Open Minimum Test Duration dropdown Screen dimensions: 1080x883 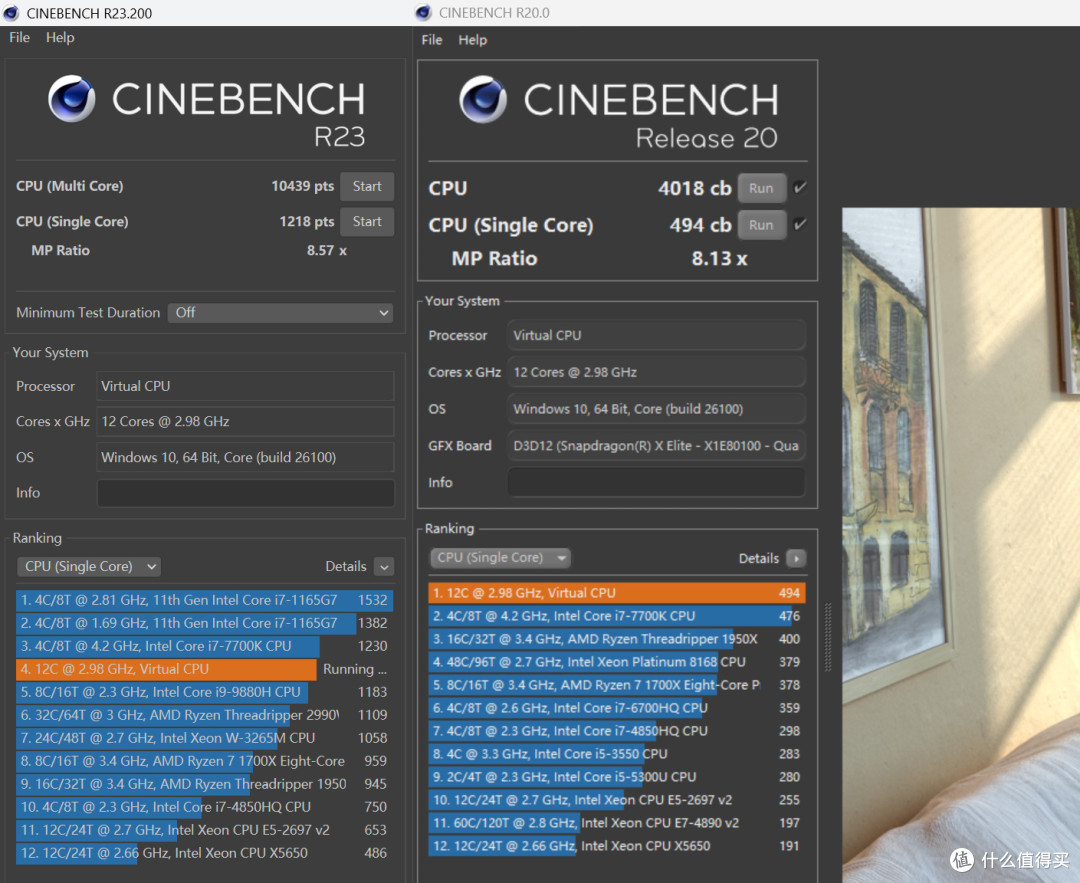pyautogui.click(x=280, y=313)
